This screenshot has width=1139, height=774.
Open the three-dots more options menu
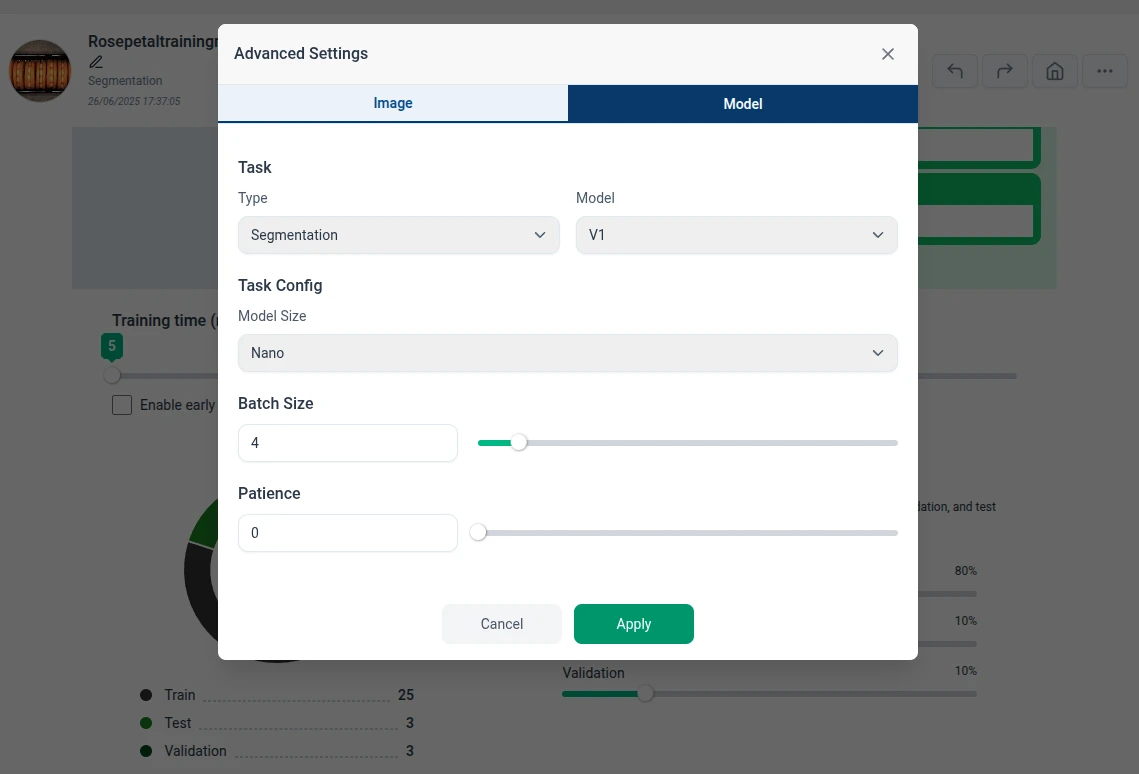(1104, 71)
